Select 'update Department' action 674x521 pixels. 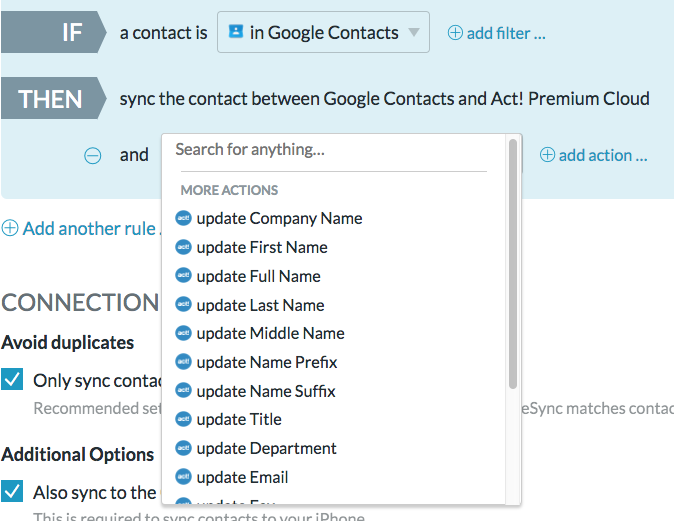click(266, 448)
